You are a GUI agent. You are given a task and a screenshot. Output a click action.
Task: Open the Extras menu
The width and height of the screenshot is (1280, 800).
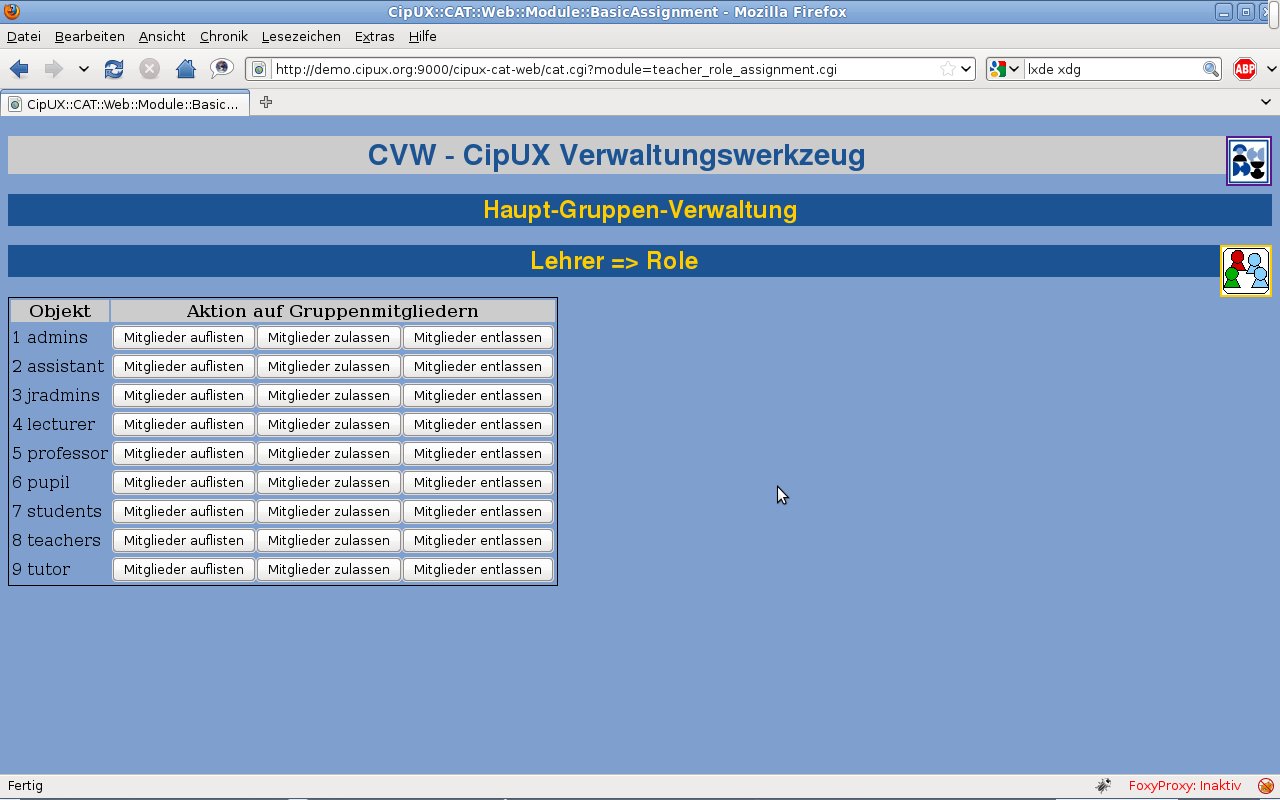(x=375, y=36)
